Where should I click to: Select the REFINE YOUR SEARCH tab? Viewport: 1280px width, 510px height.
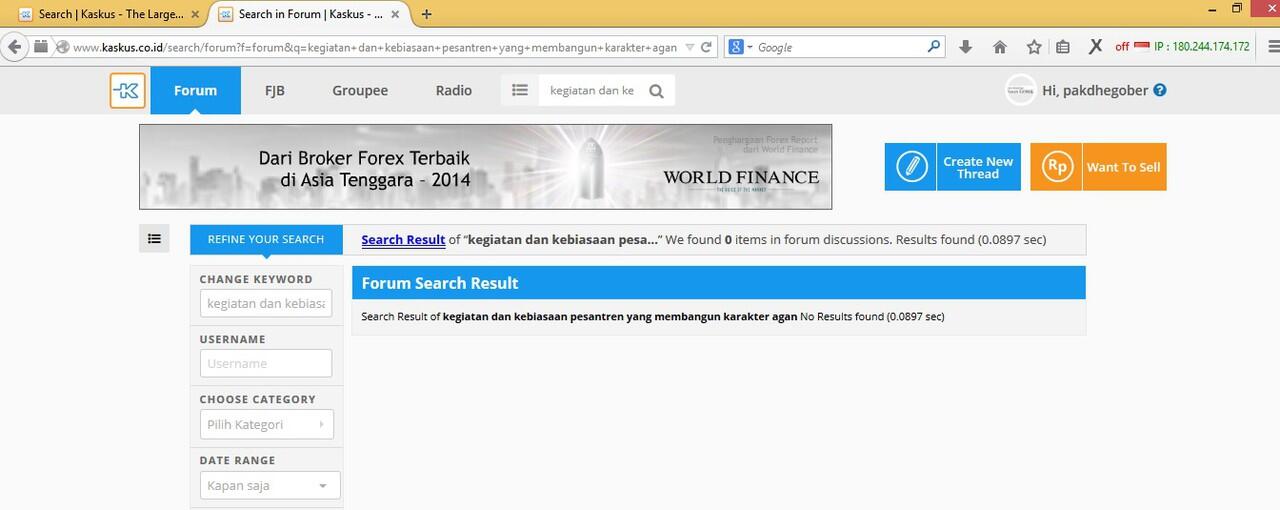(266, 239)
